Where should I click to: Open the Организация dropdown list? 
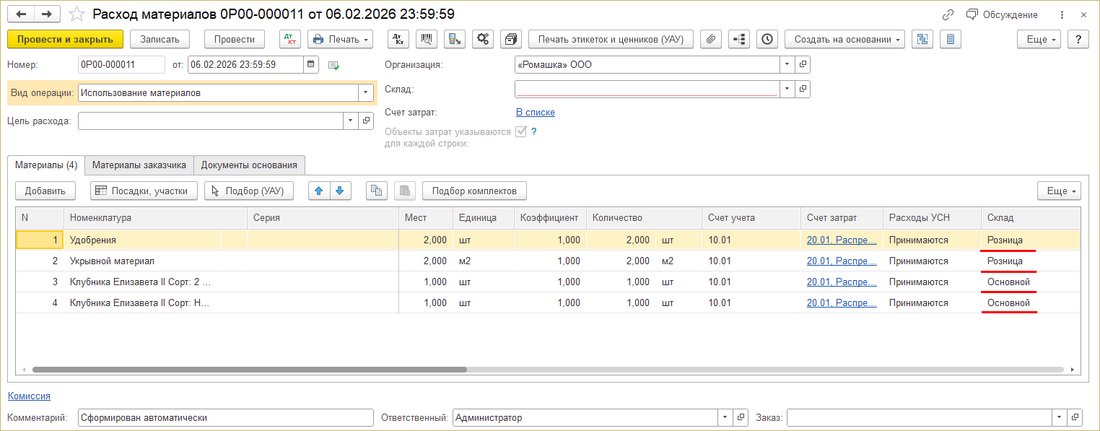click(x=787, y=64)
